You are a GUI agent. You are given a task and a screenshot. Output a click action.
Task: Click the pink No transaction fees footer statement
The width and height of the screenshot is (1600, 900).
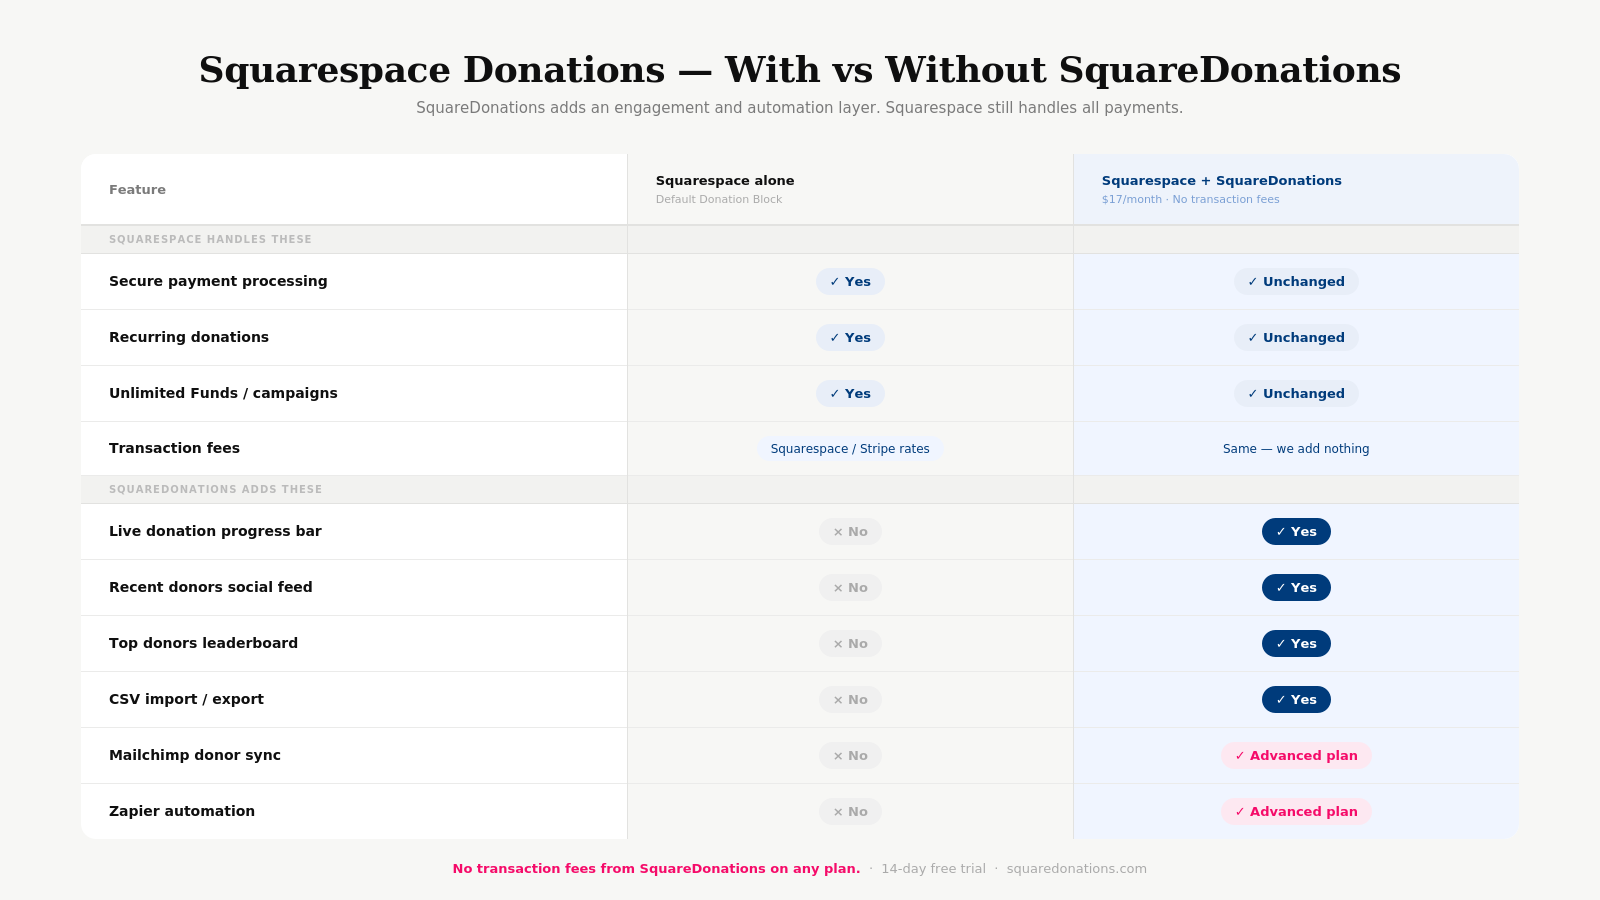[x=656, y=869]
